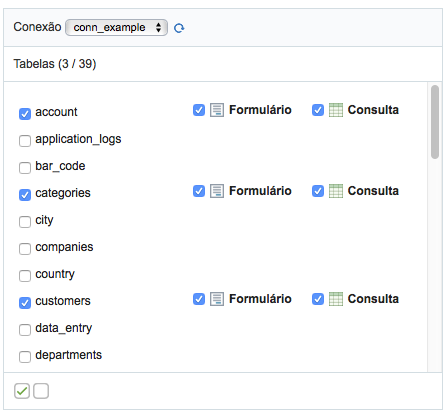Click the Formulário icon in categories row
Image resolution: width=447 pixels, height=415 pixels.
pyautogui.click(x=217, y=191)
